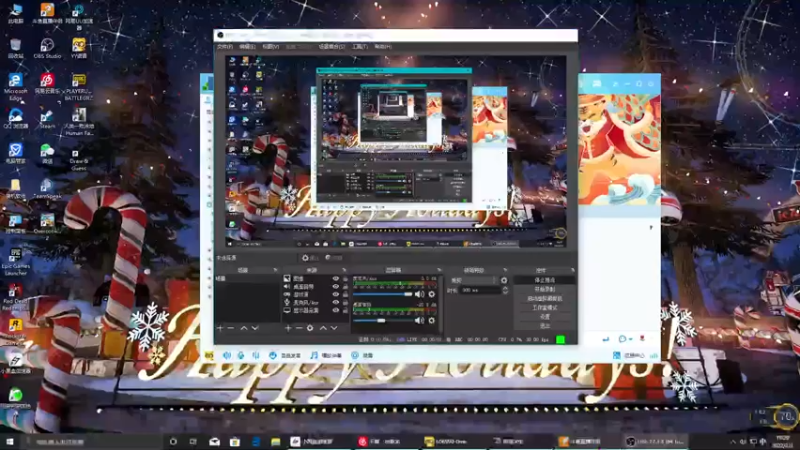The width and height of the screenshot is (800, 450).
Task: Add a new source with the plus icon
Action: point(288,328)
